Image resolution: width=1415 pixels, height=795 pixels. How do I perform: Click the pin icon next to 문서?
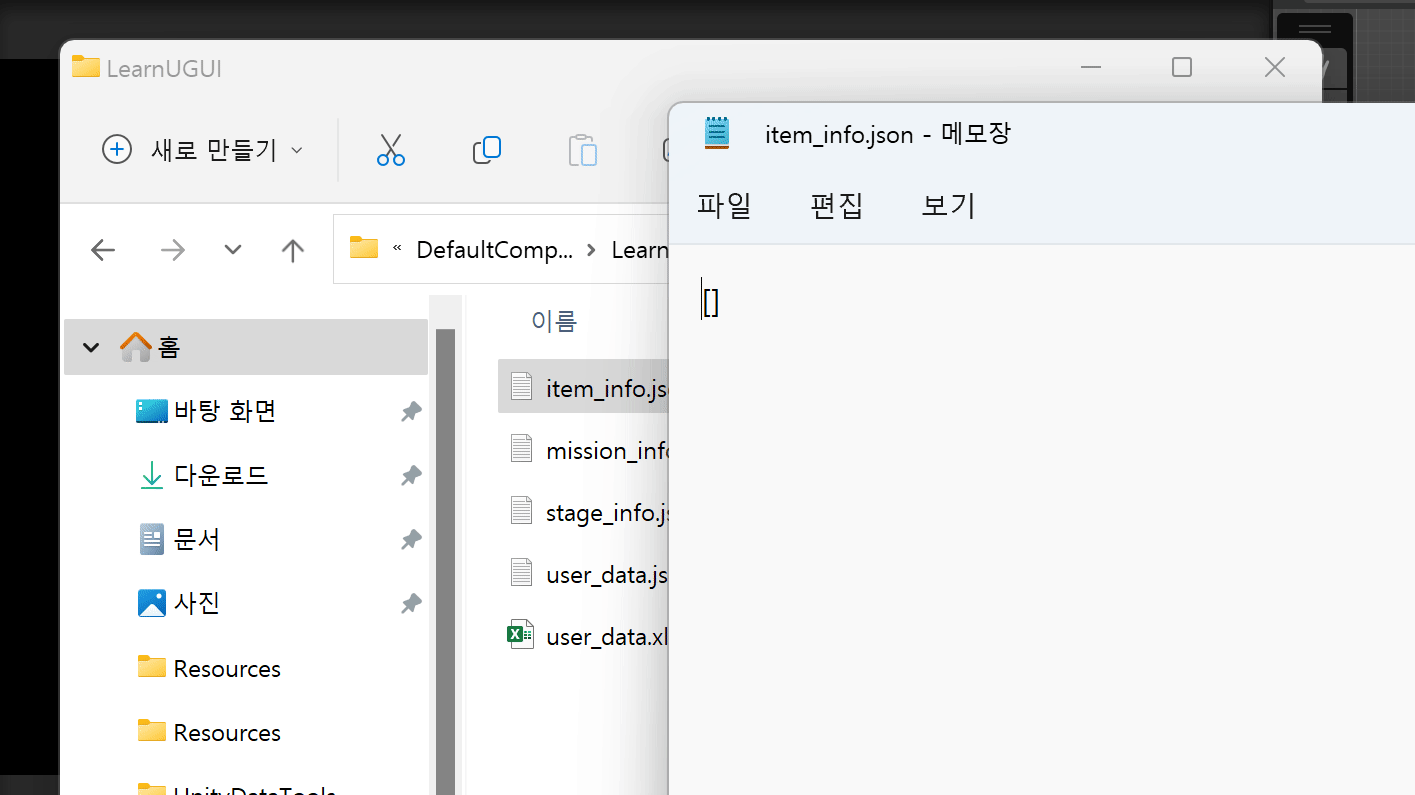(x=411, y=540)
